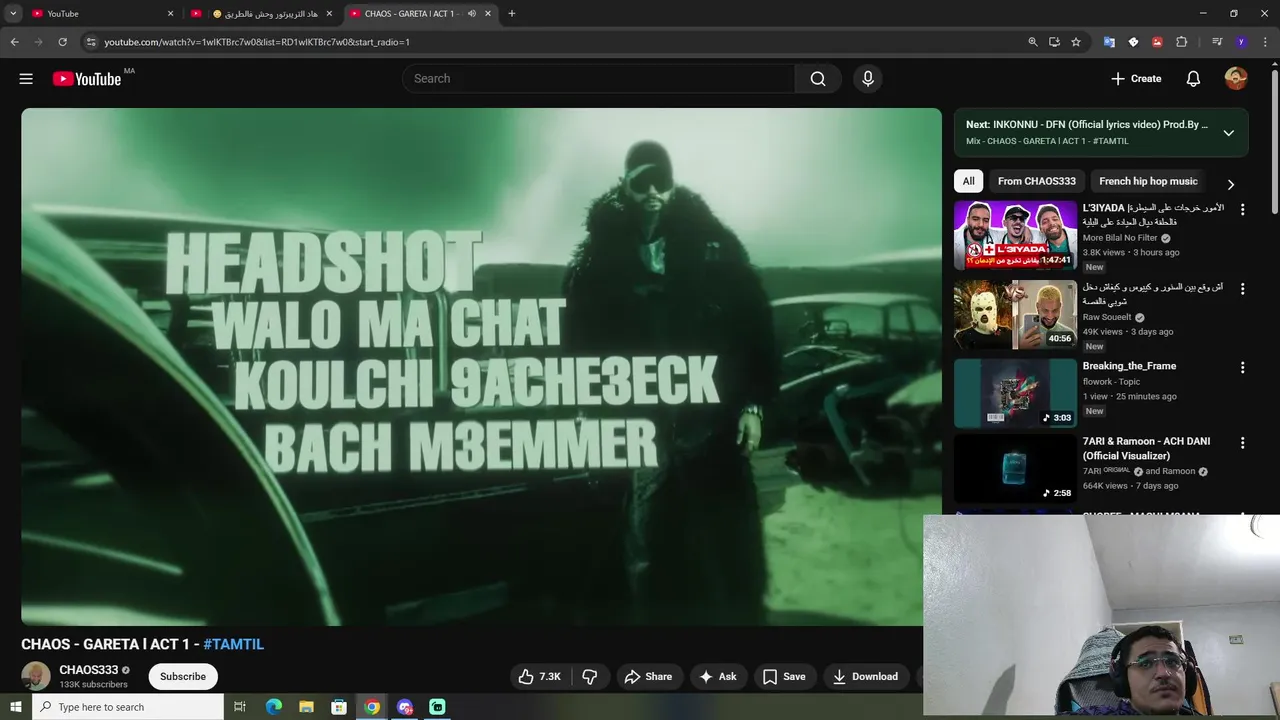Open CHAOS333 channel name link
This screenshot has height=720, width=1280.
click(88, 670)
